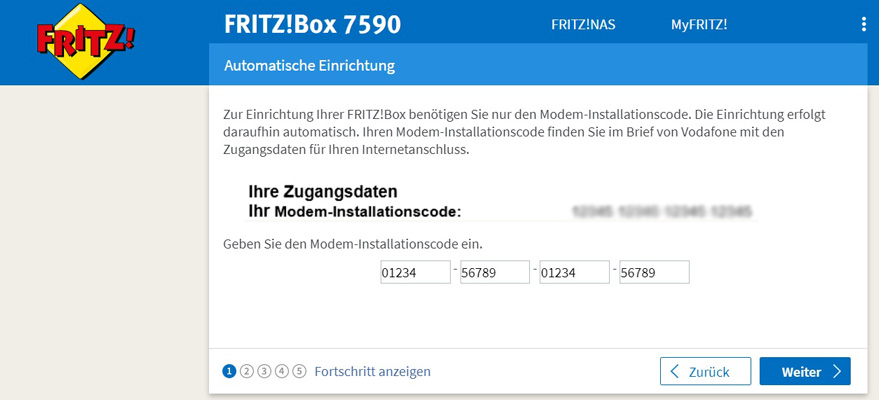Choose step 4 in the progress indicator

pos(282,371)
